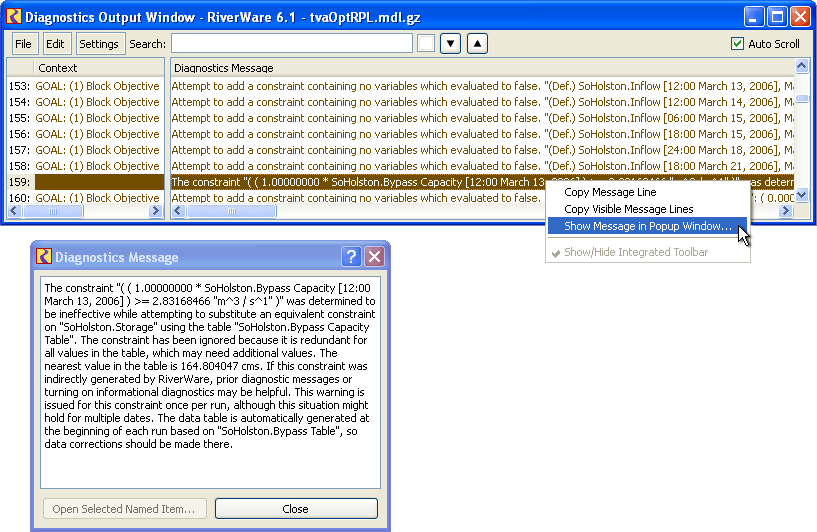Image resolution: width=817 pixels, height=532 pixels.
Task: Click Context pane right scroll arrow
Action: (155, 211)
